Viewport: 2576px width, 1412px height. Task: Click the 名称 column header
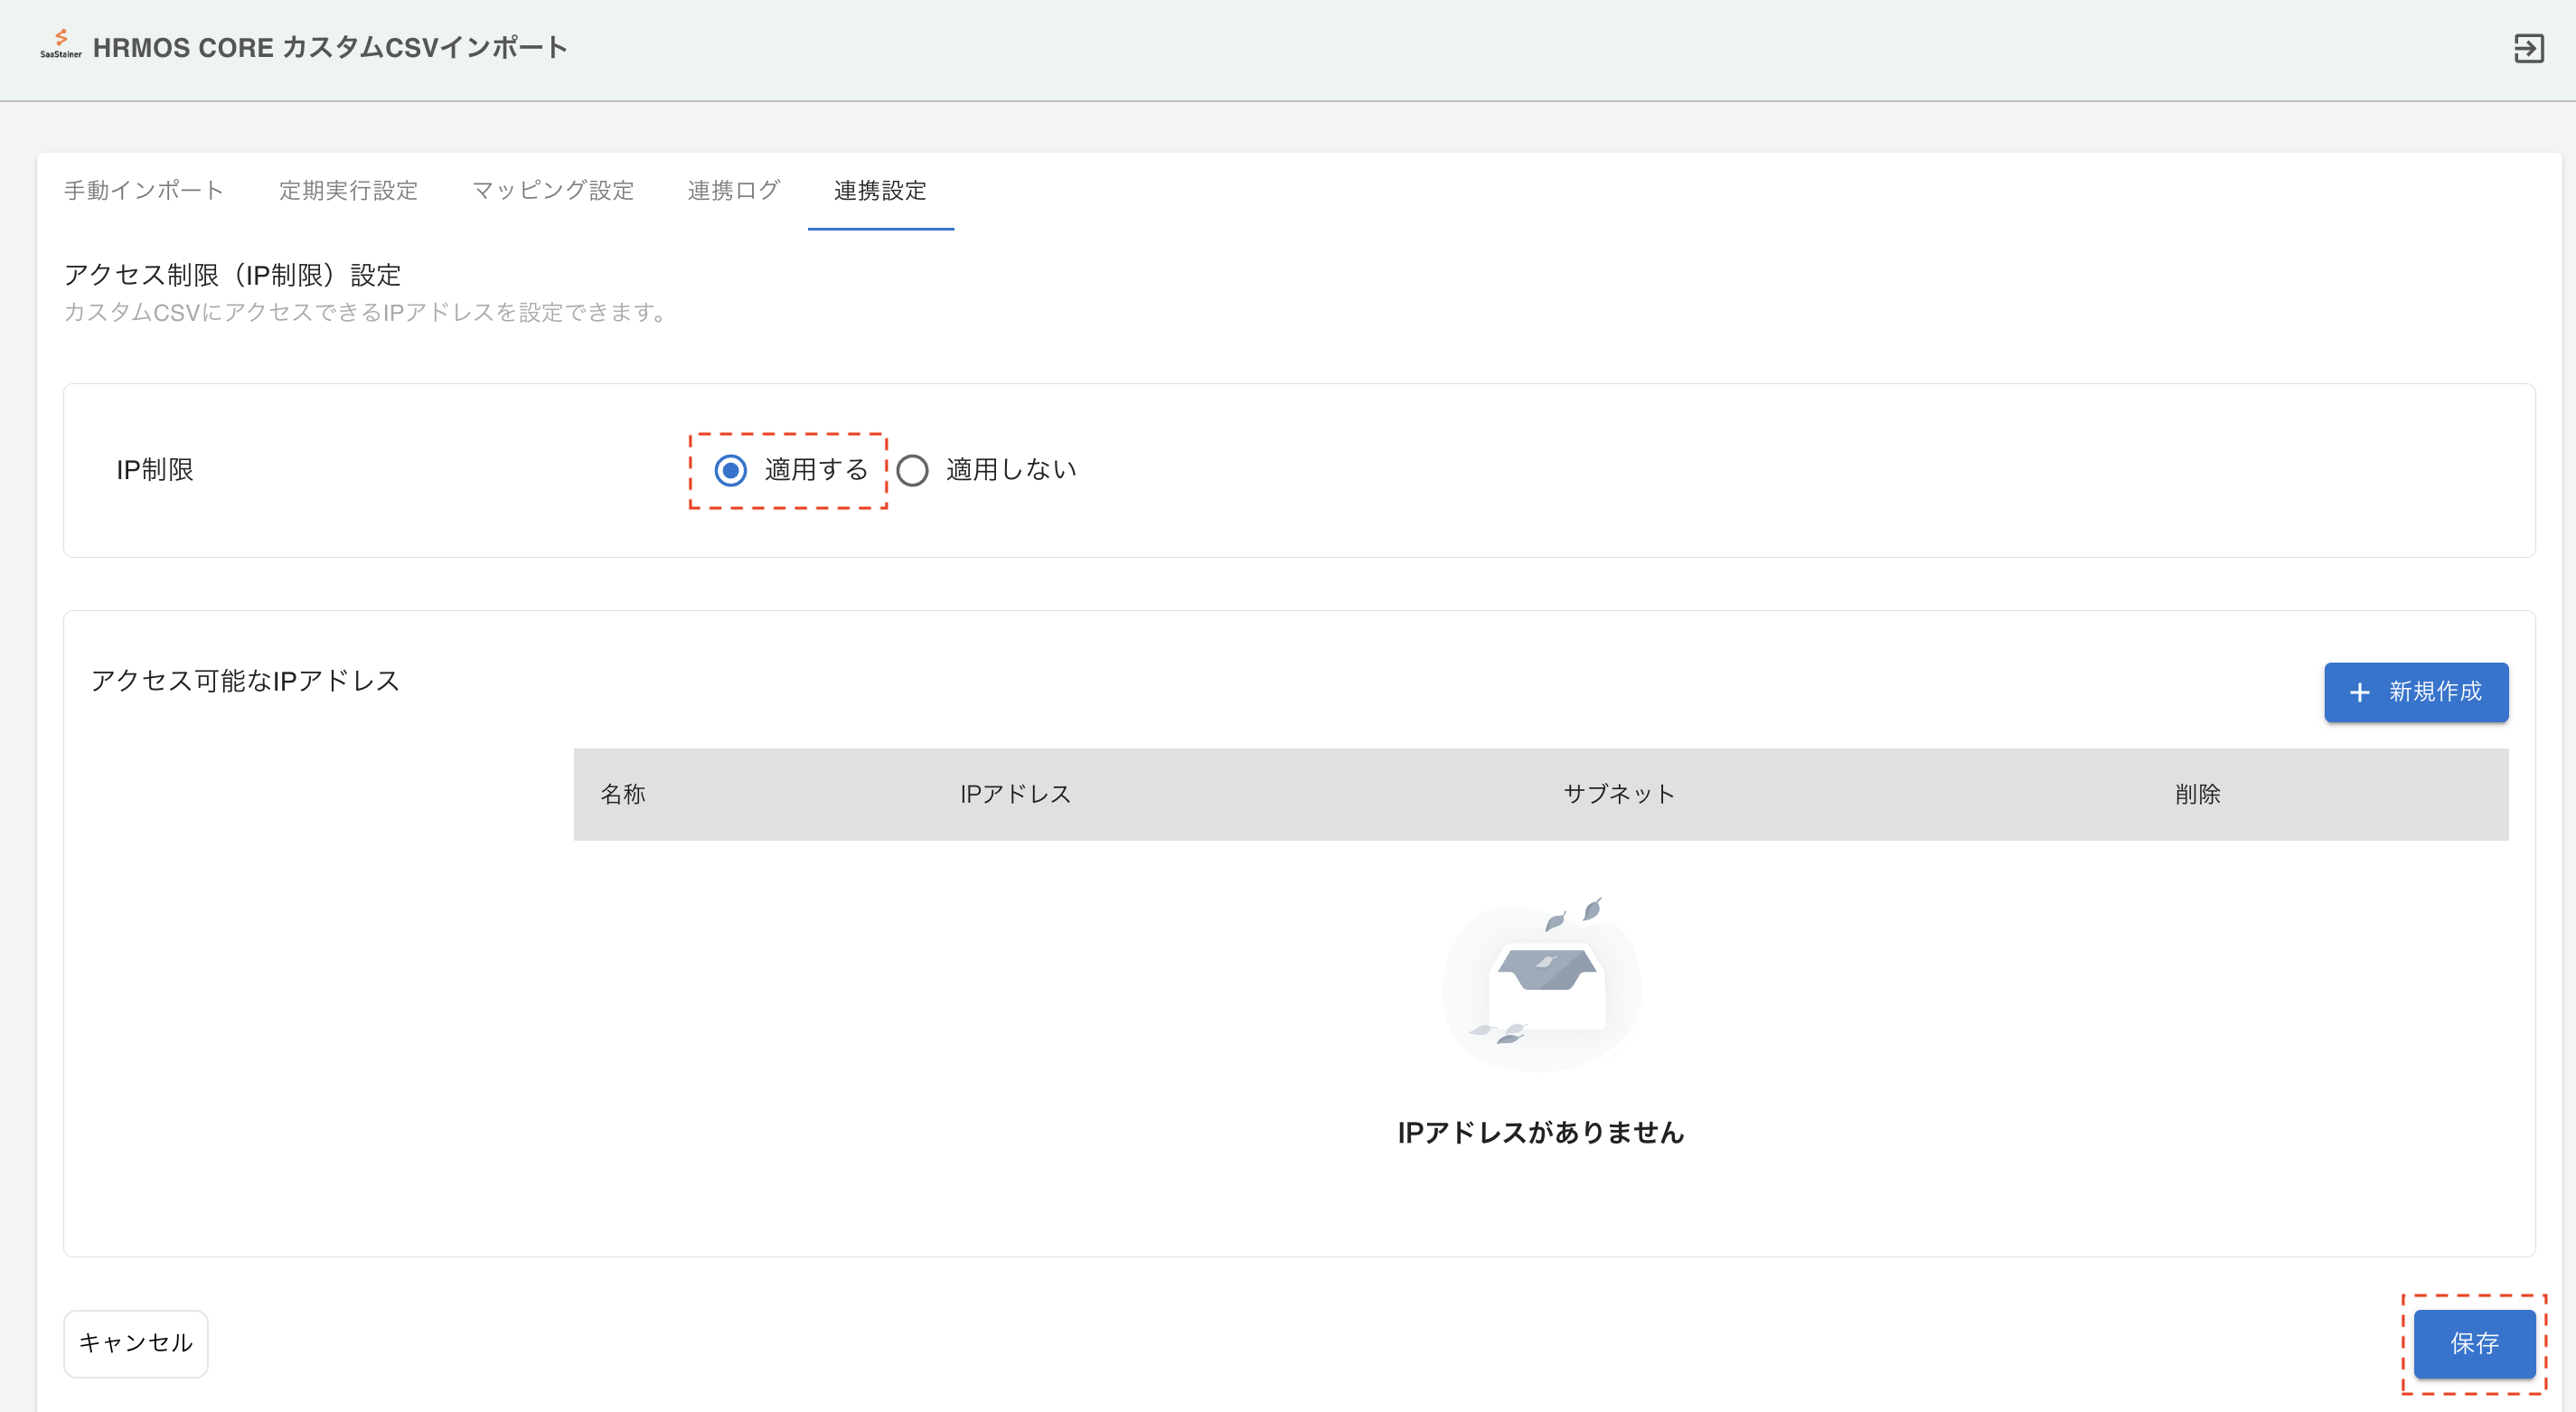pyautogui.click(x=623, y=794)
